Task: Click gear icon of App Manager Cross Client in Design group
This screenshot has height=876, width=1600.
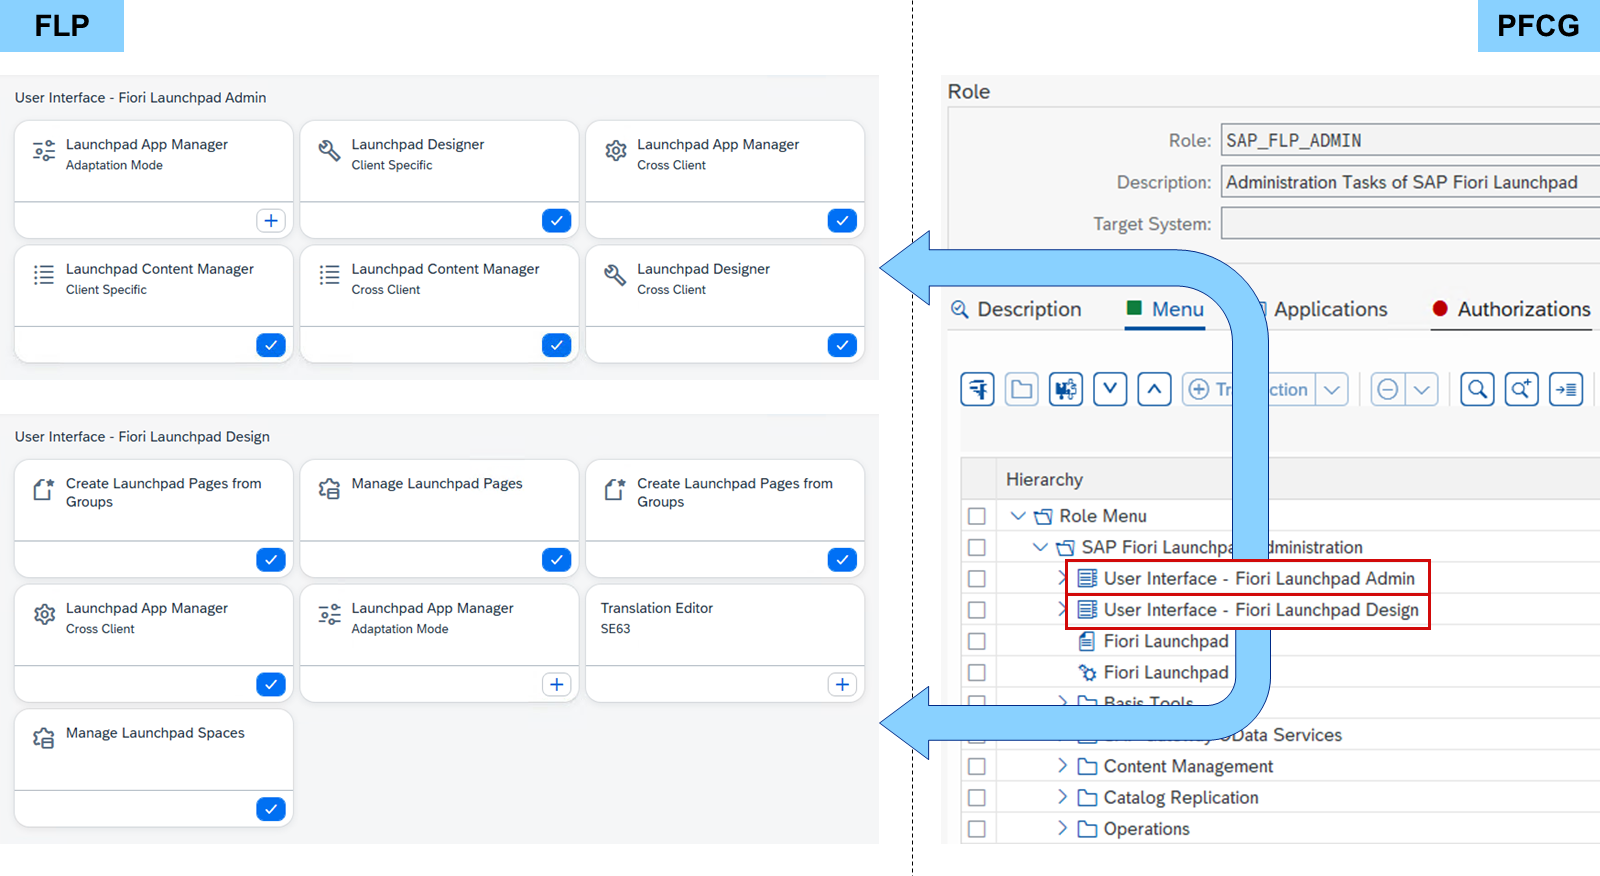Action: tap(44, 615)
